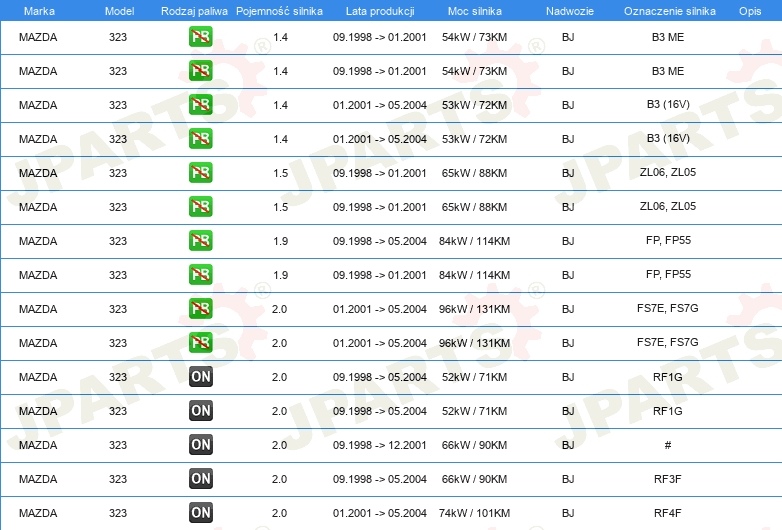This screenshot has height=530, width=782.
Task: Click the Rodzaj paliwa column header
Action: coord(193,10)
